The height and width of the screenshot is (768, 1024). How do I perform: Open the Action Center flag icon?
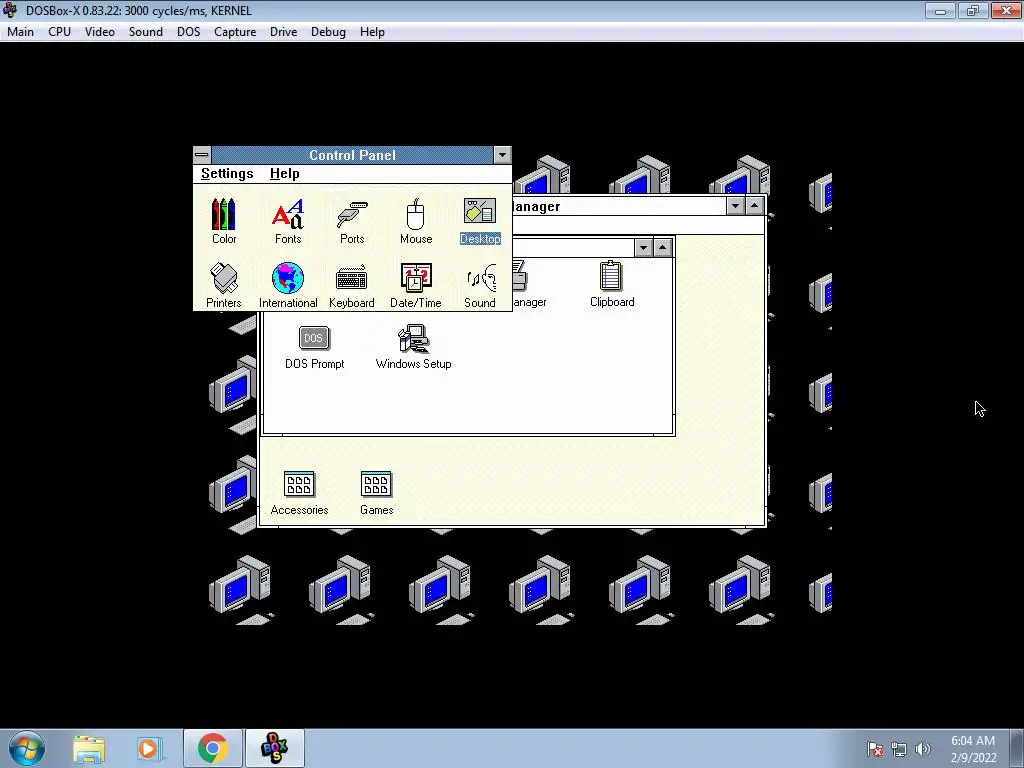pos(875,749)
